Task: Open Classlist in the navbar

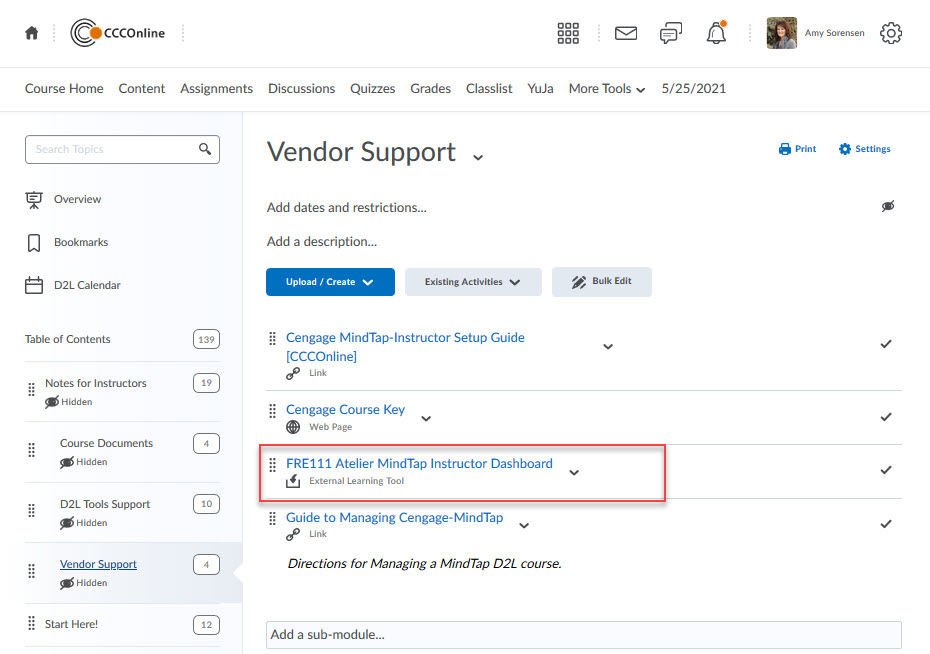Action: coord(489,88)
